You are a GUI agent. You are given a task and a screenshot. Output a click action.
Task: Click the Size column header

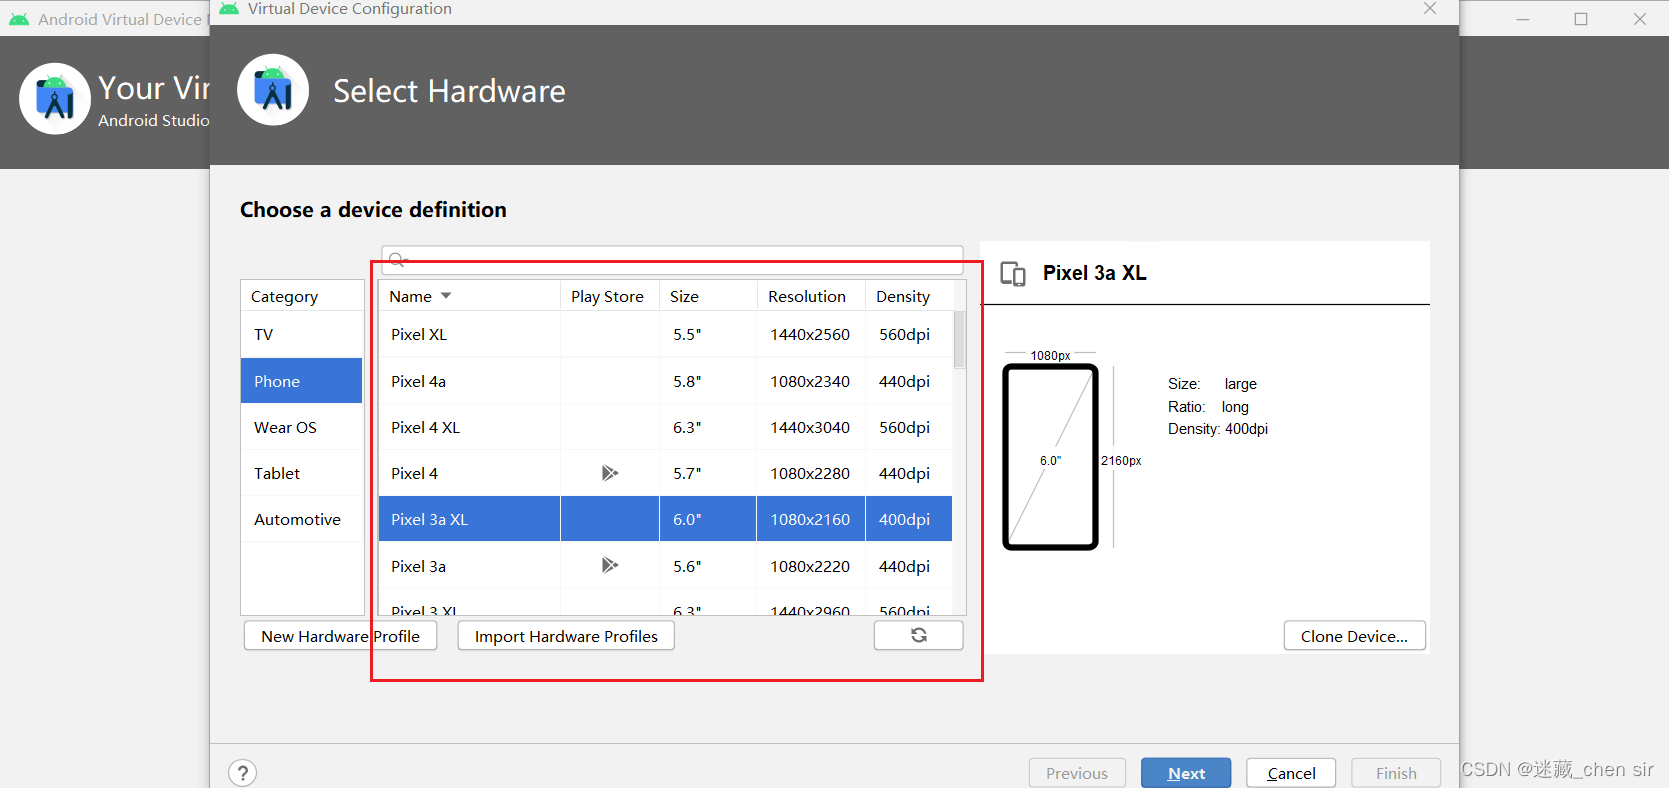point(707,296)
